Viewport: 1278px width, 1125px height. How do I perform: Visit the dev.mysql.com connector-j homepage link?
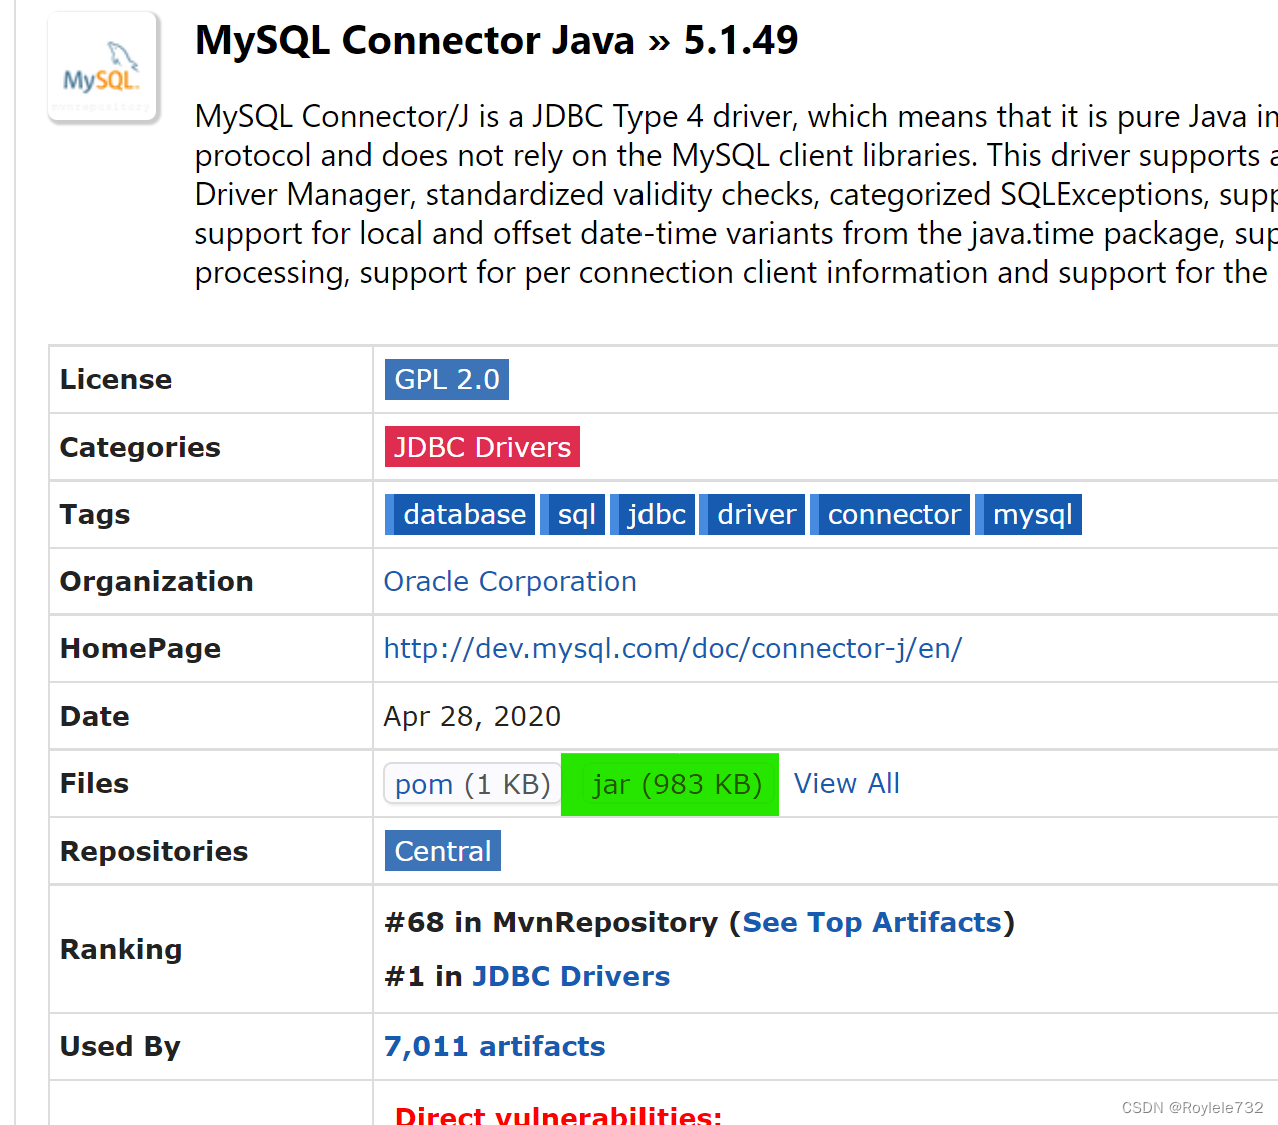pyautogui.click(x=672, y=649)
